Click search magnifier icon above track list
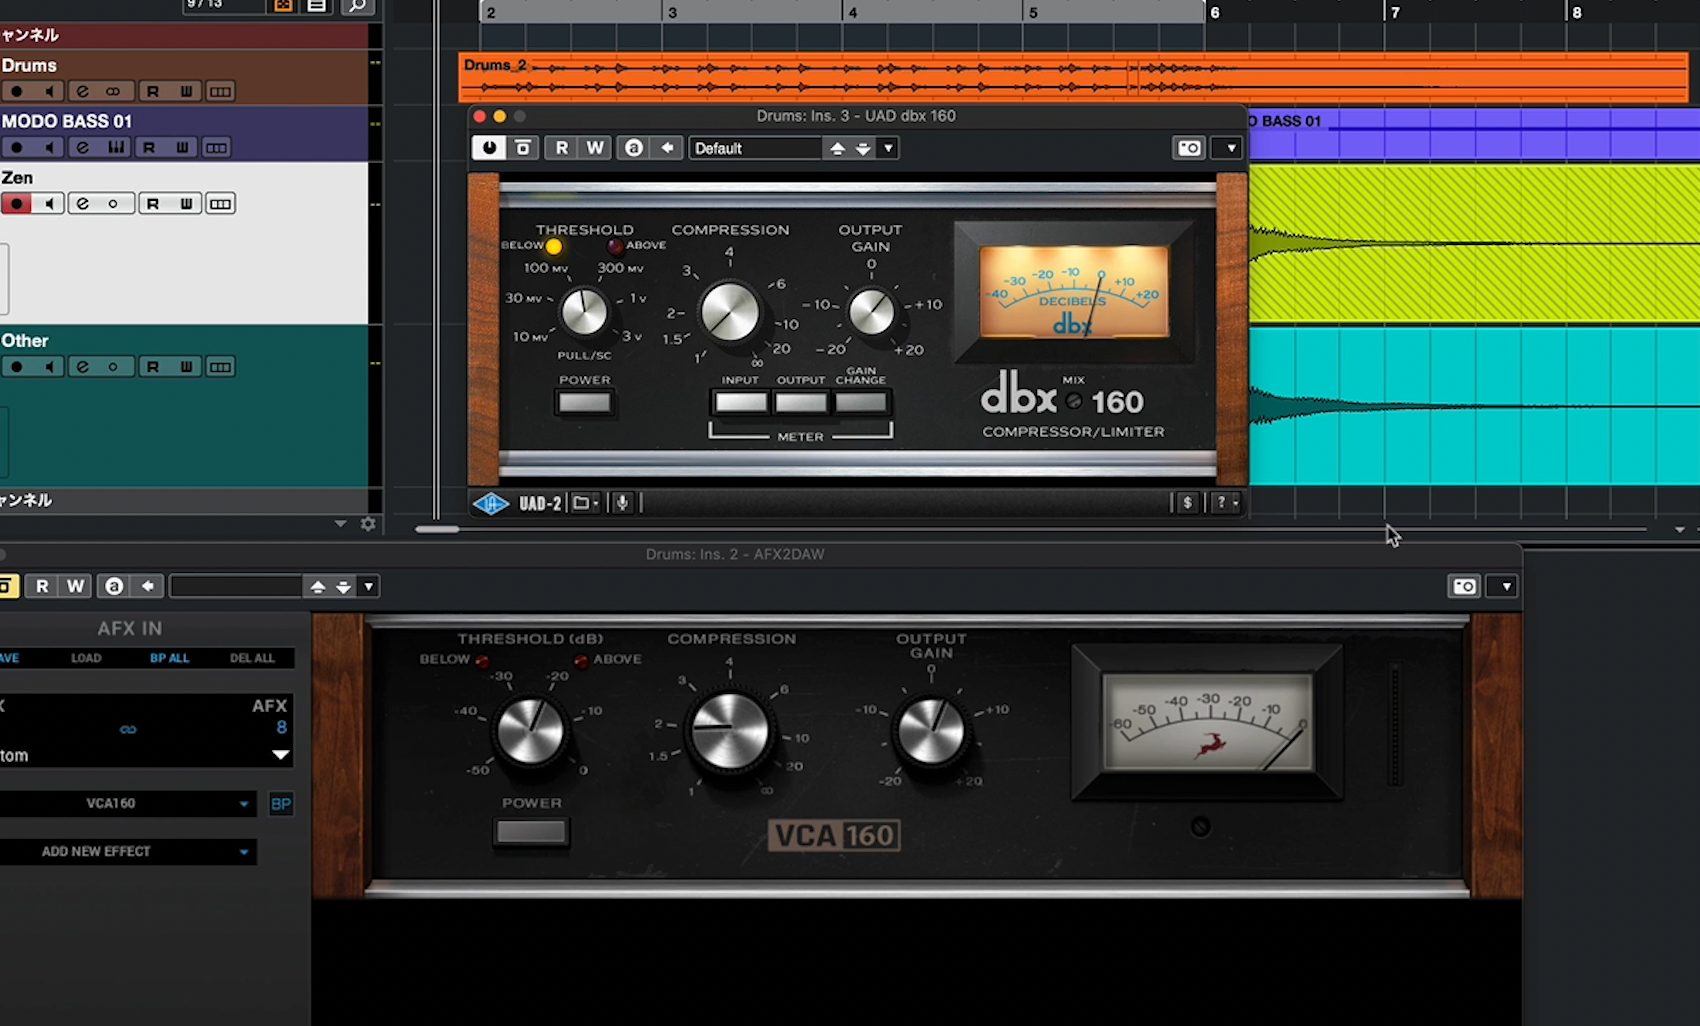 coord(357,6)
